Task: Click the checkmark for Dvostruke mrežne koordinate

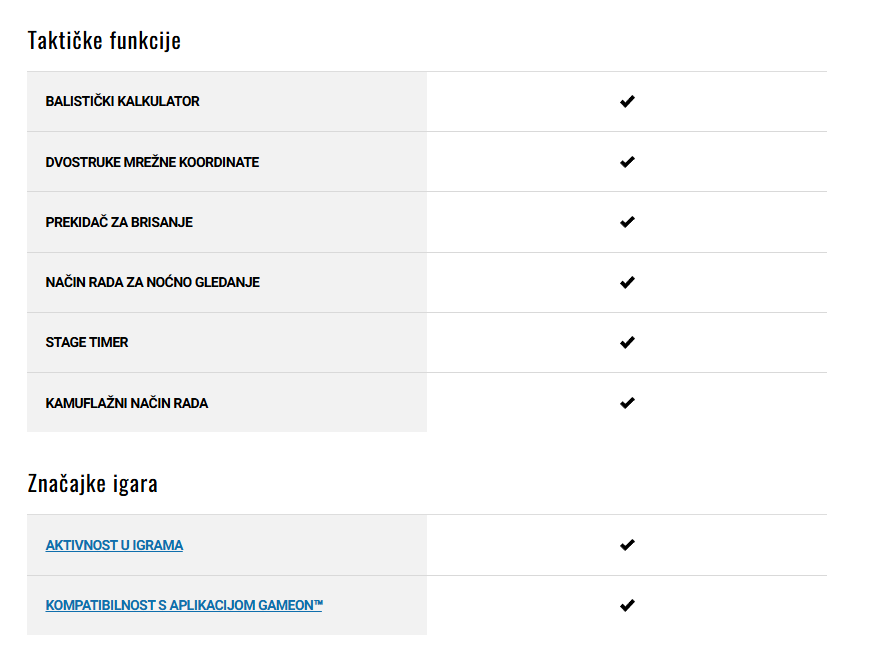Action: click(x=627, y=162)
